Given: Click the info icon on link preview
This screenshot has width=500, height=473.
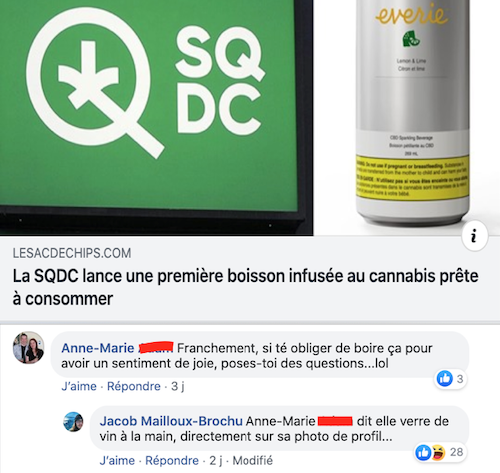Looking at the screenshot, I should 474,236.
